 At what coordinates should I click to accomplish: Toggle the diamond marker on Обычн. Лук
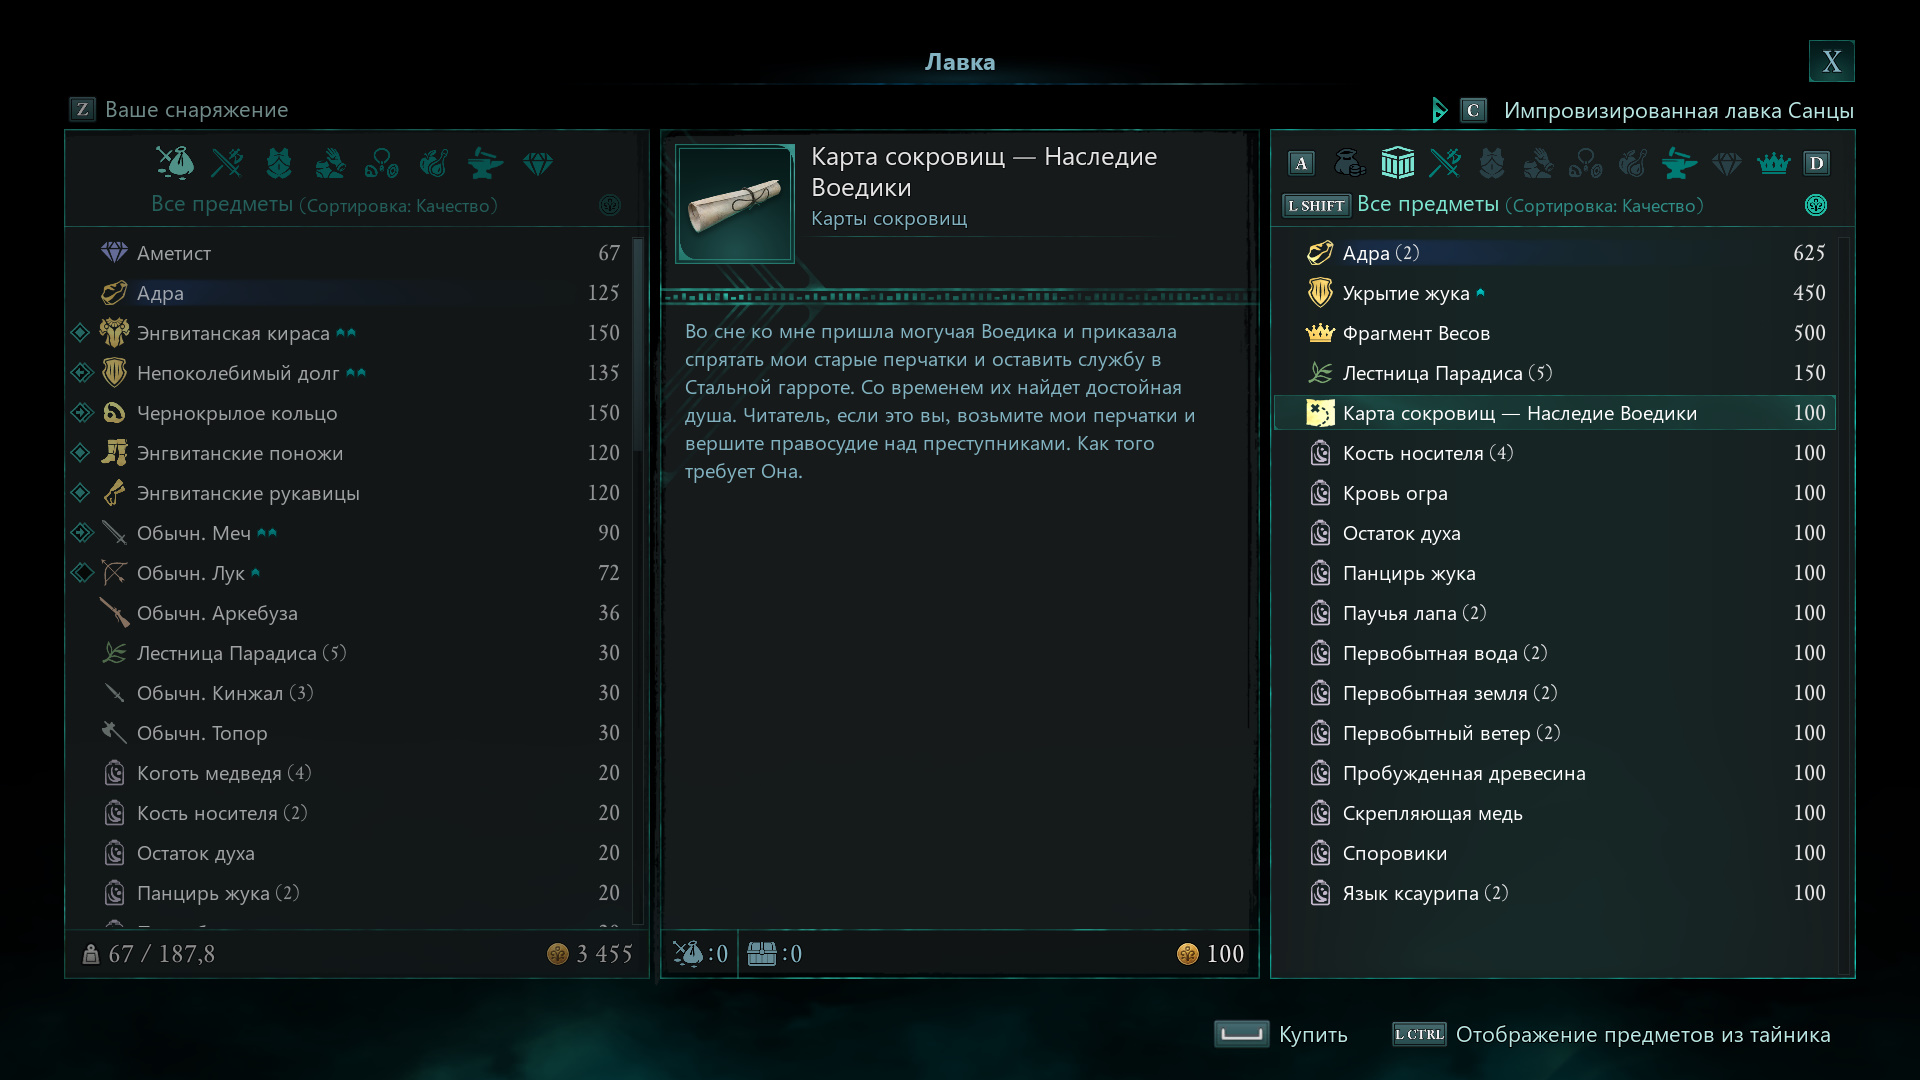pos(81,573)
